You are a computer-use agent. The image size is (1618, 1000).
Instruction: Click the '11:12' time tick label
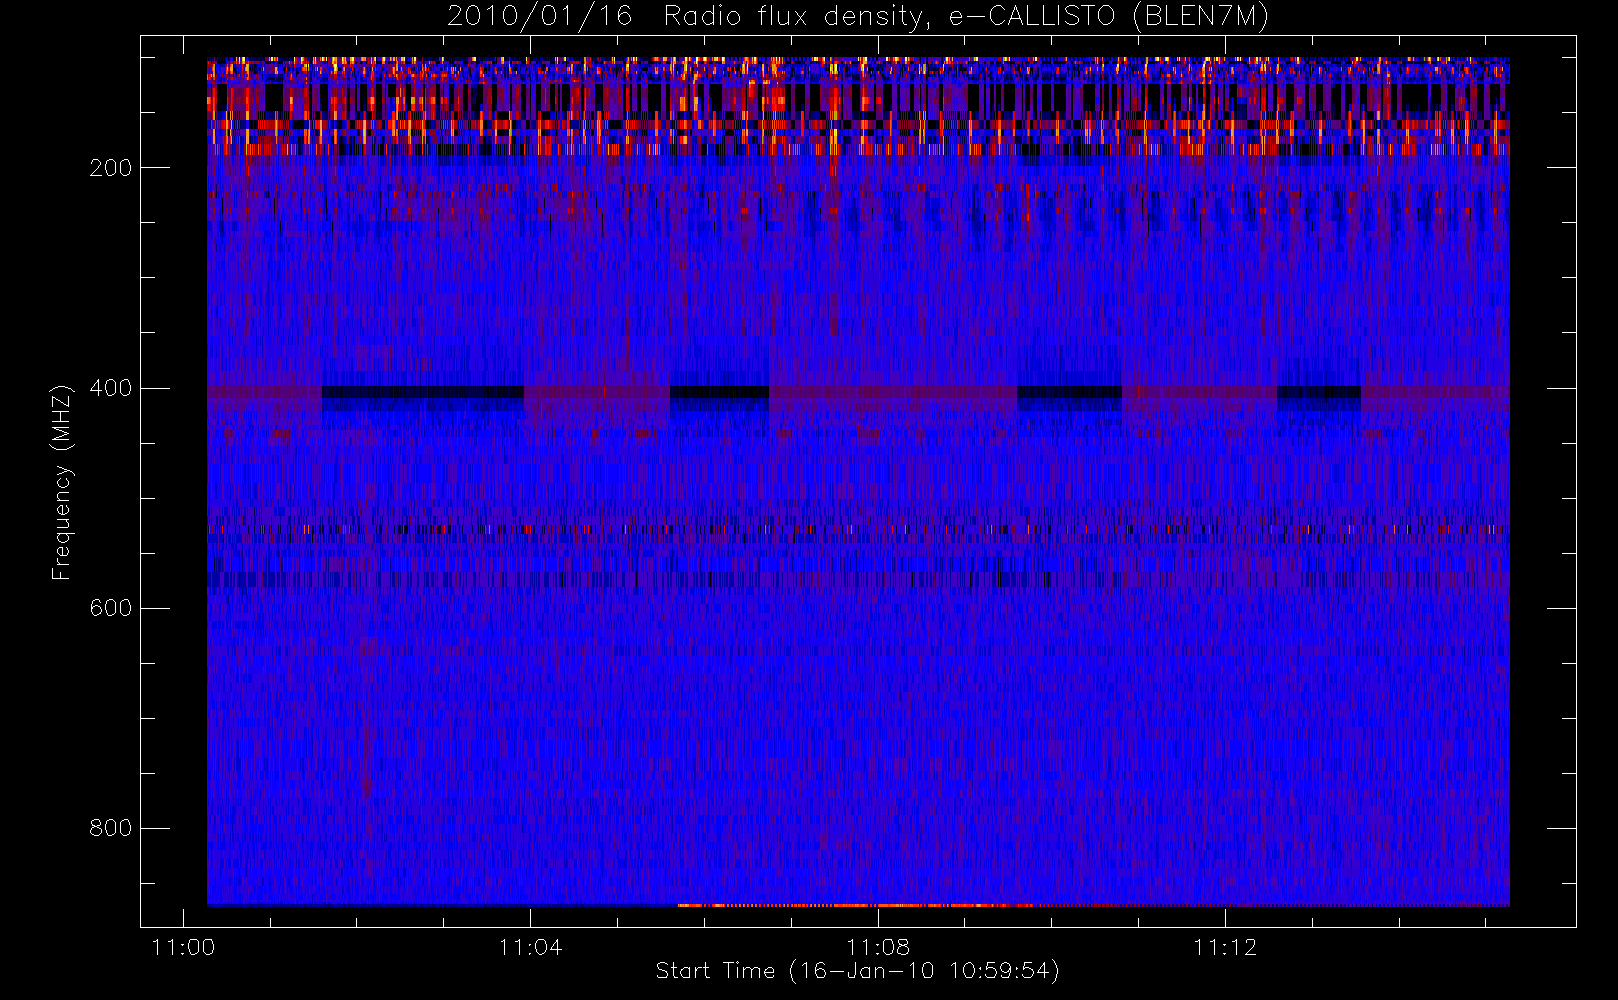click(x=1225, y=947)
